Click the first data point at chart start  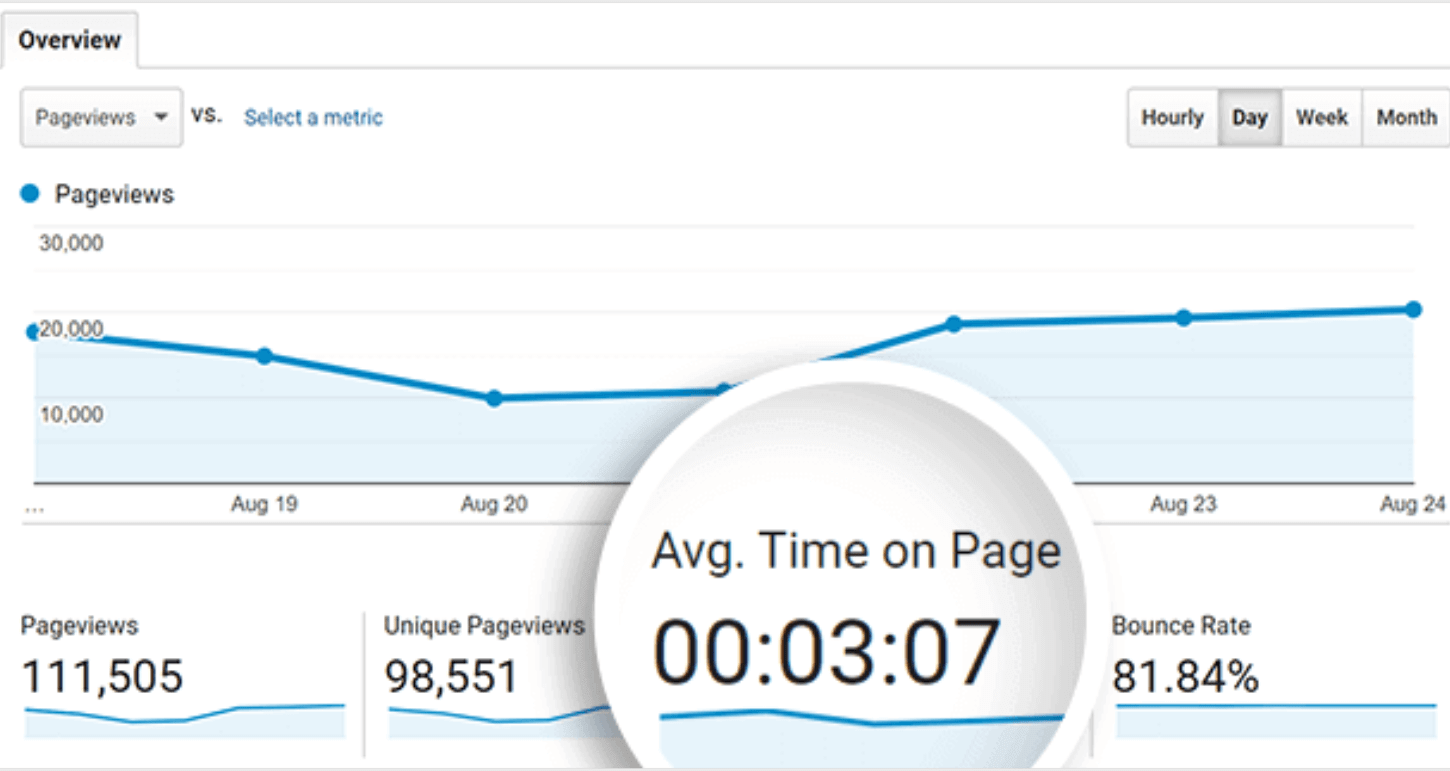(34, 332)
